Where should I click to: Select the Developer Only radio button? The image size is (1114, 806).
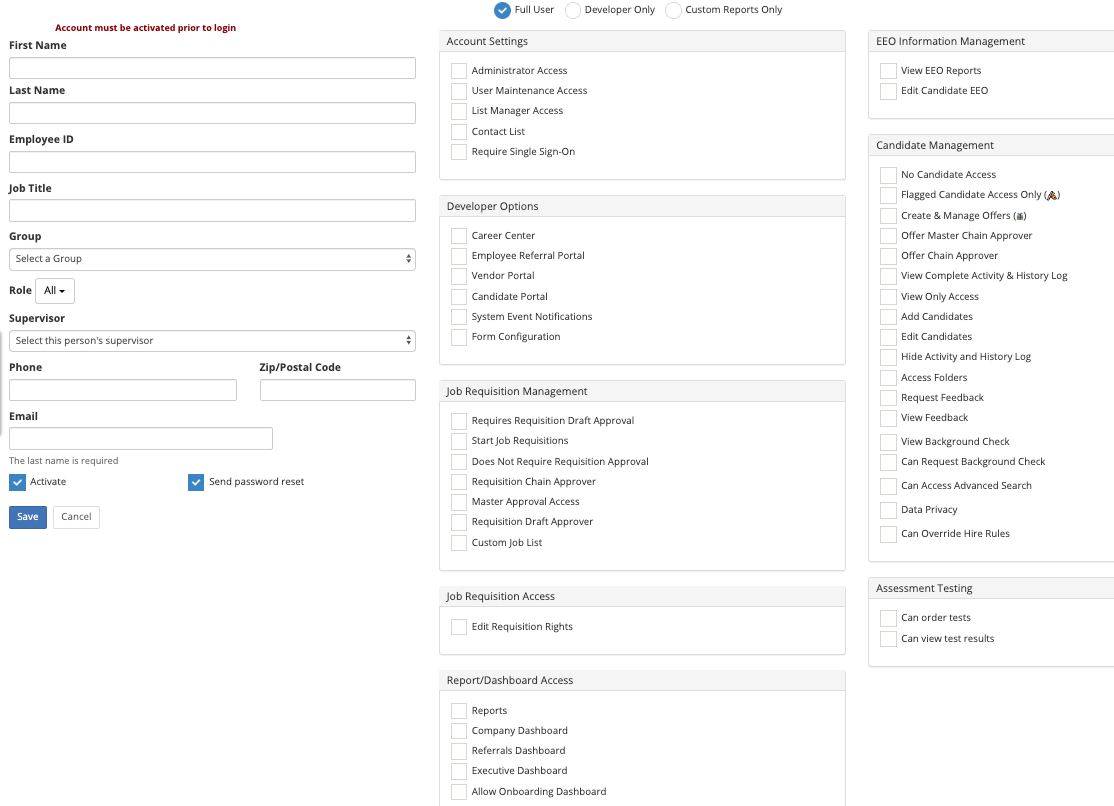(571, 10)
